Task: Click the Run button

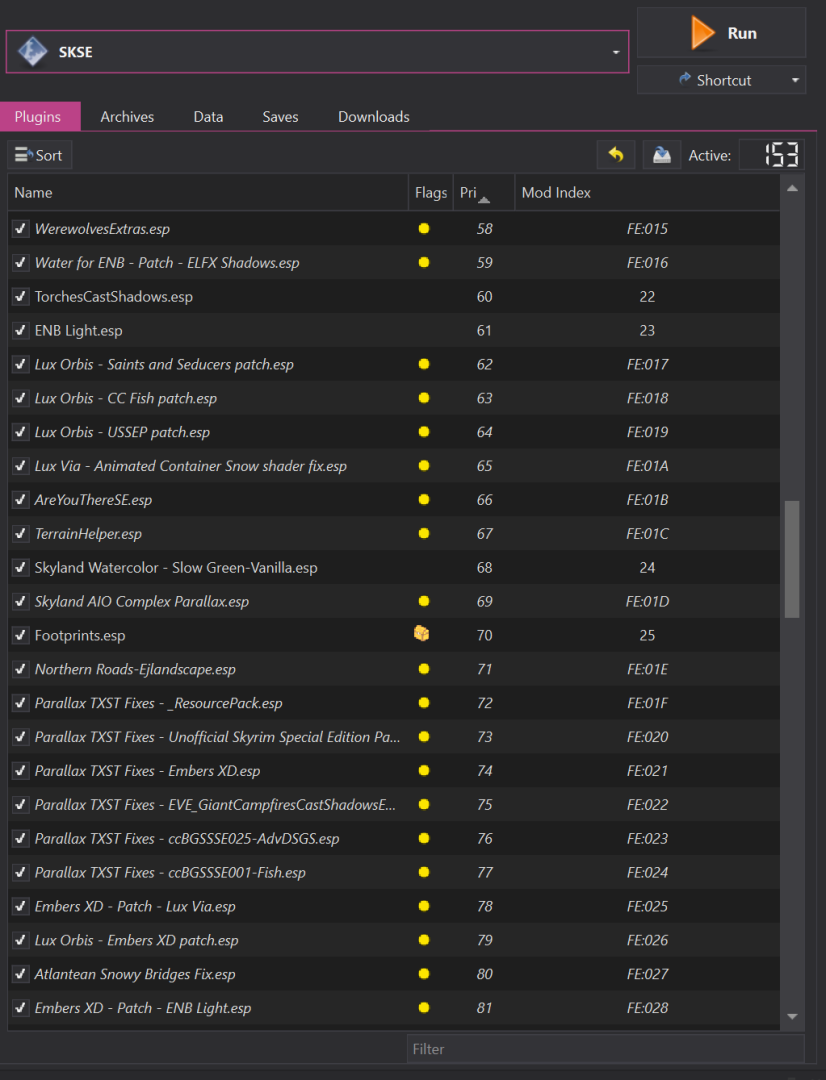Action: pos(721,33)
